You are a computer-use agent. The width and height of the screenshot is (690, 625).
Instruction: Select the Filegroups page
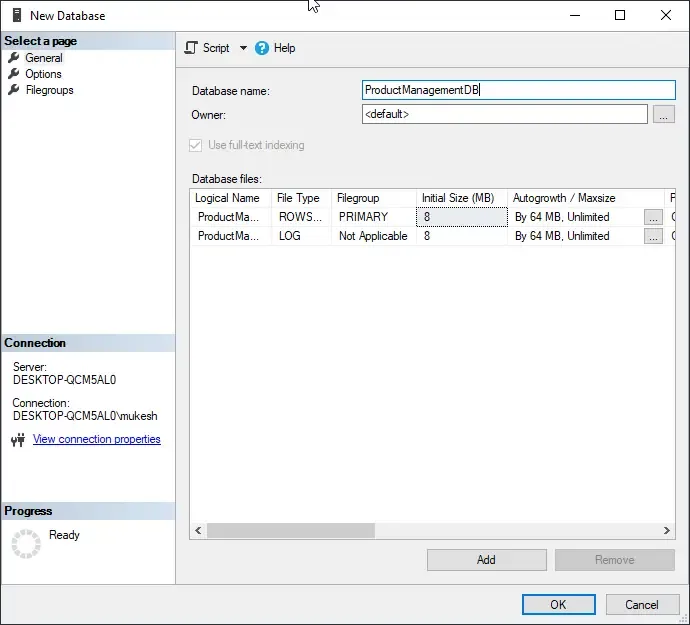click(x=49, y=90)
